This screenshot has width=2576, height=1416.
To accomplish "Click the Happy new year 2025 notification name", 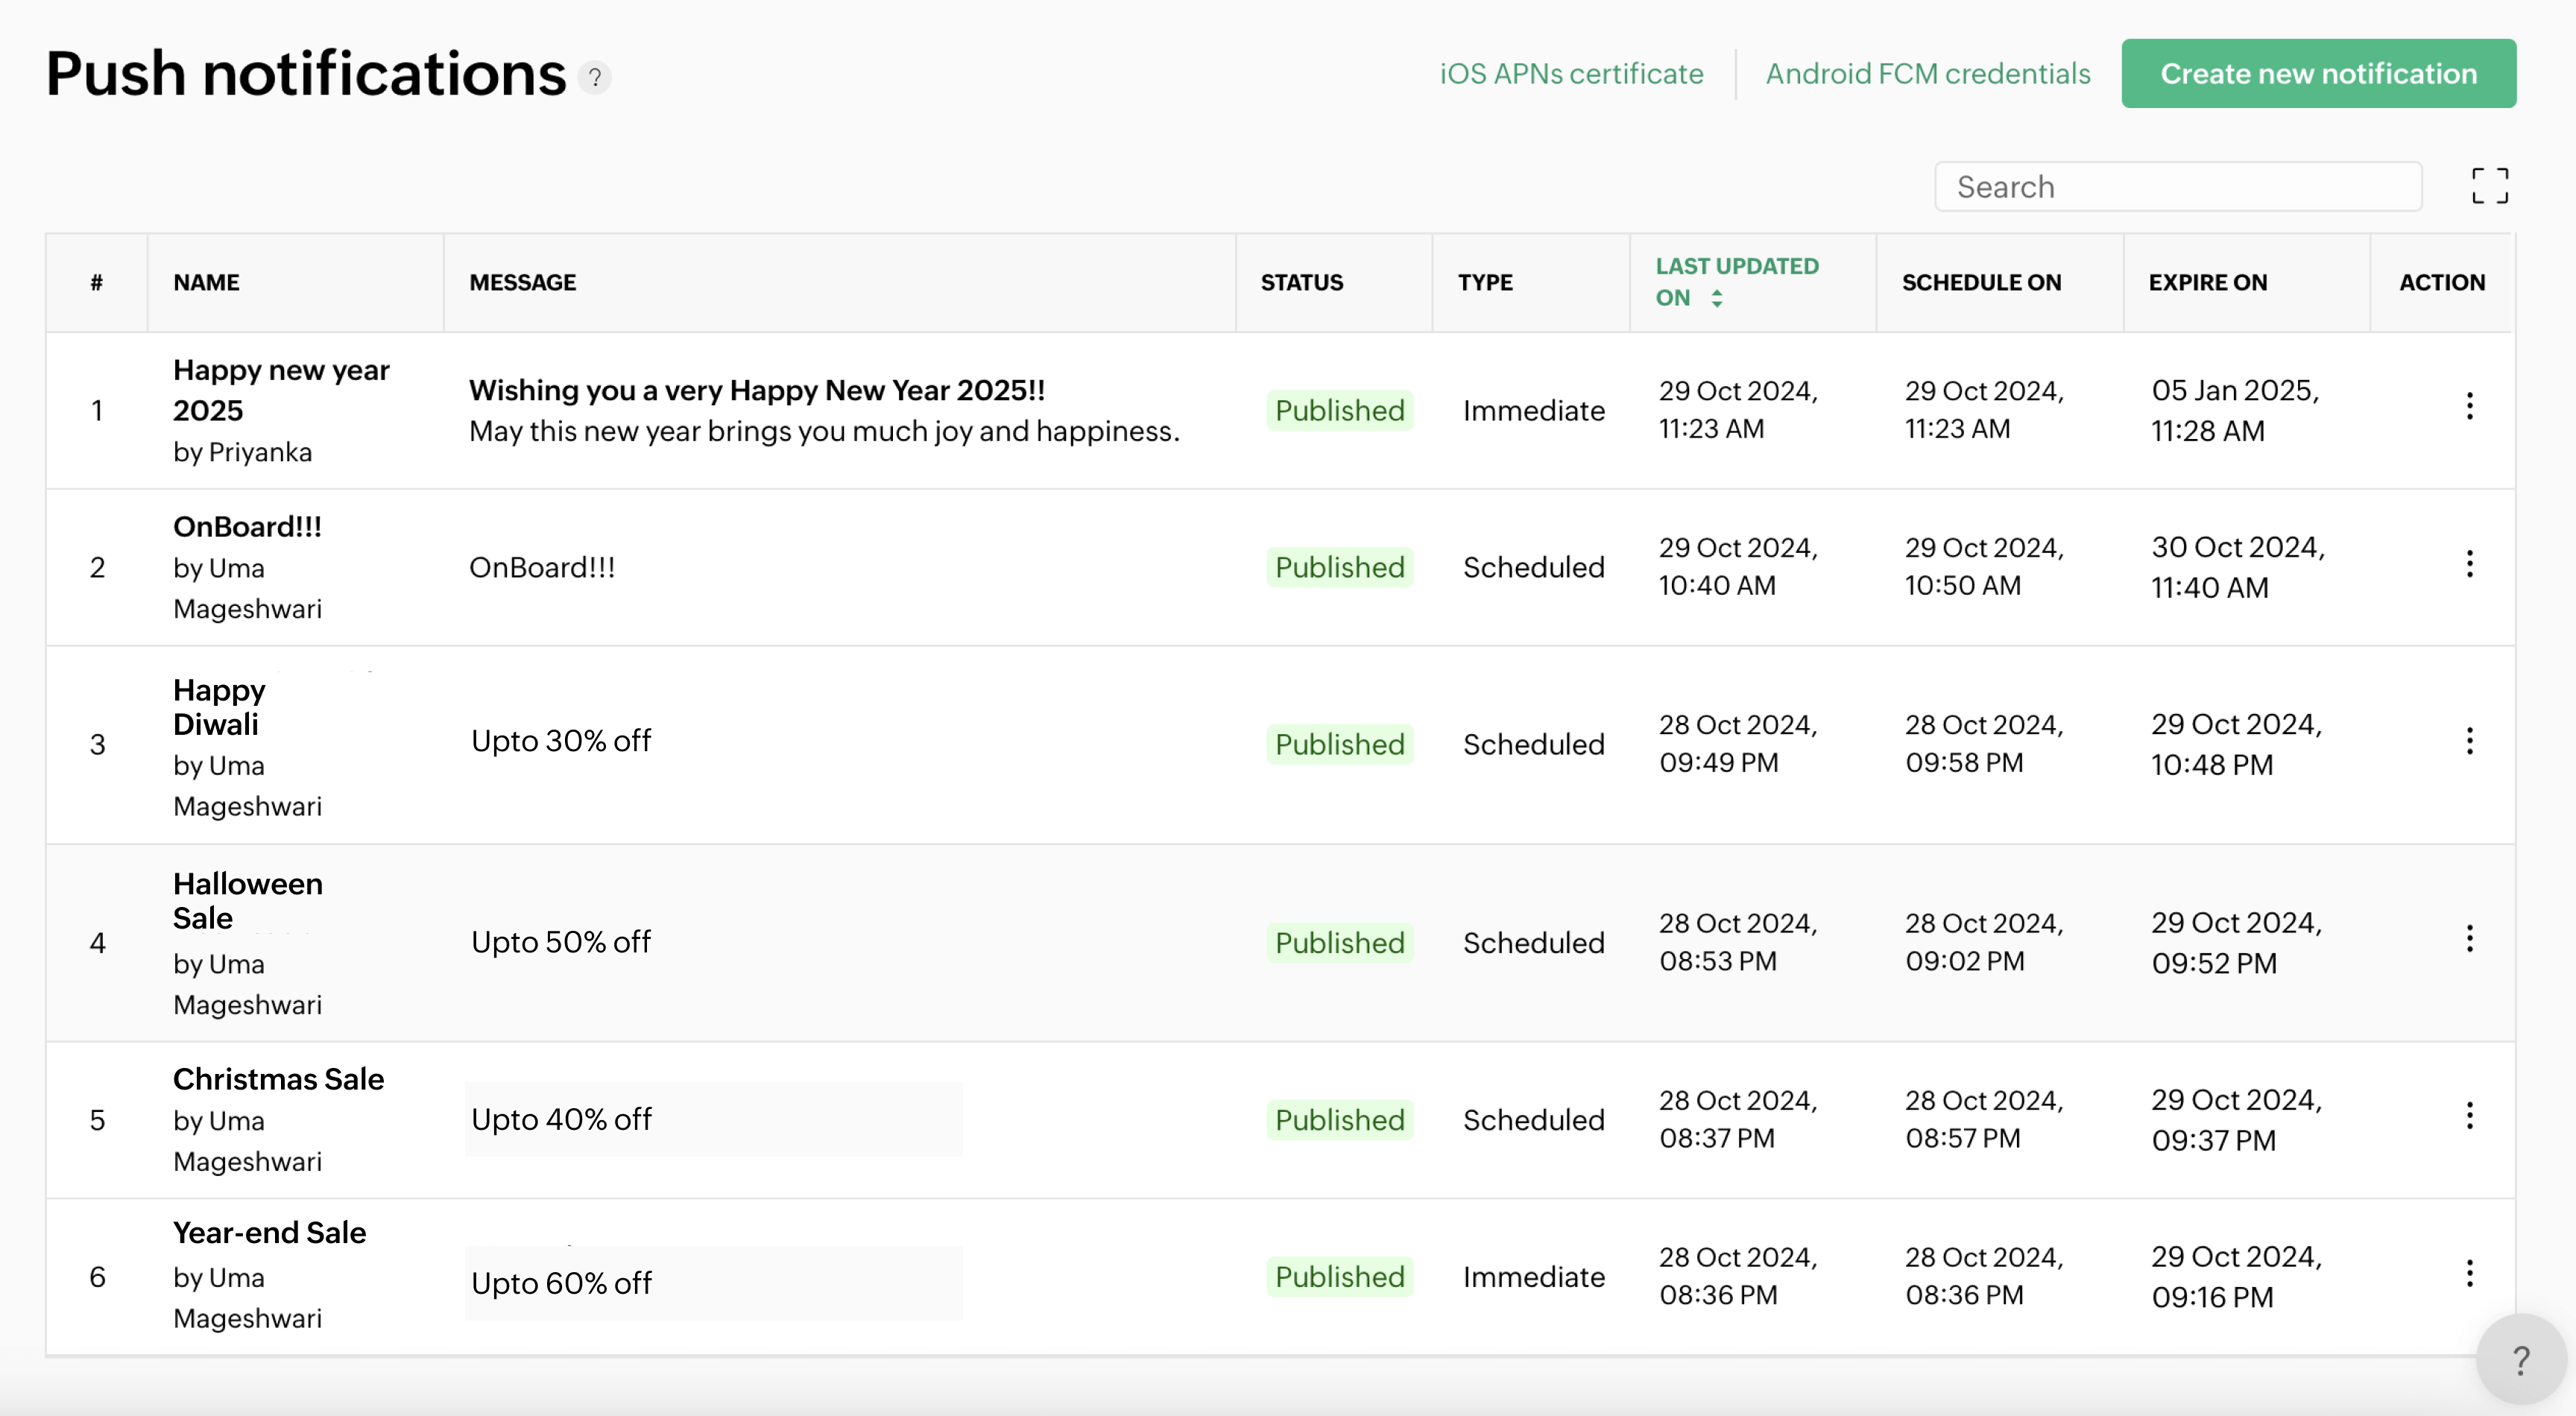I will pos(281,390).
